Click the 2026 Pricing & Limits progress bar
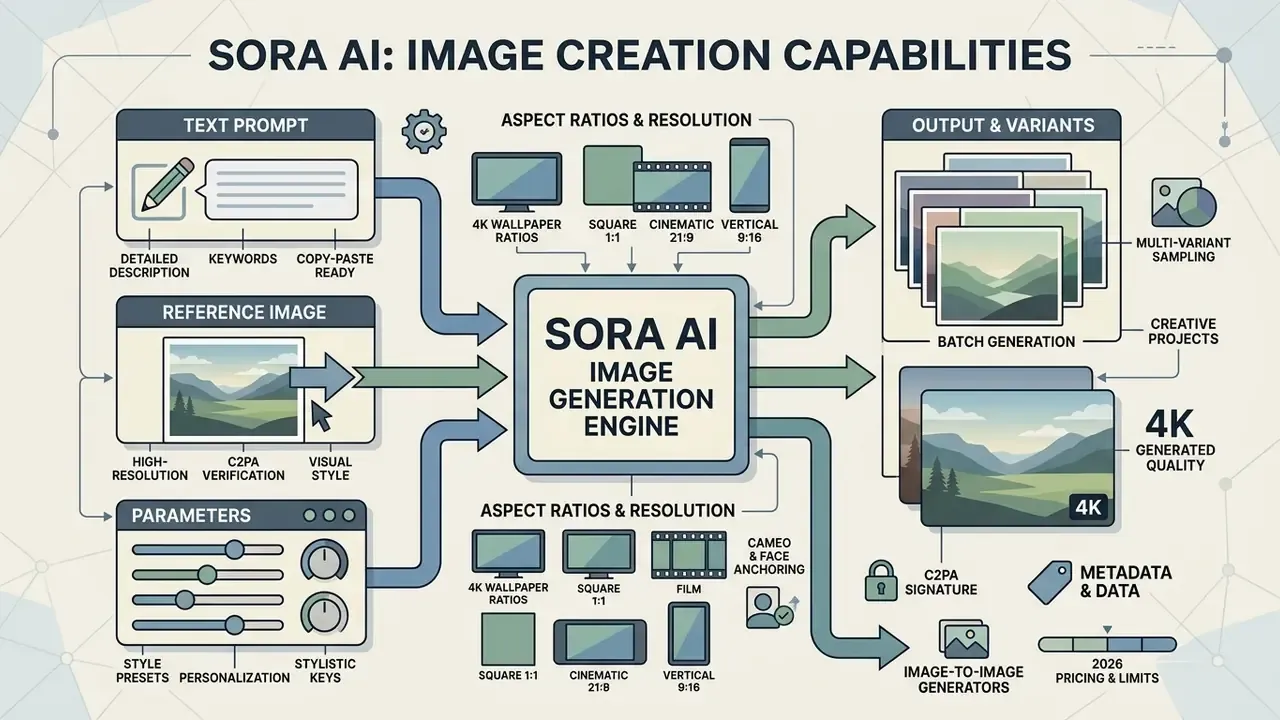This screenshot has height=720, width=1280. (x=1107, y=644)
